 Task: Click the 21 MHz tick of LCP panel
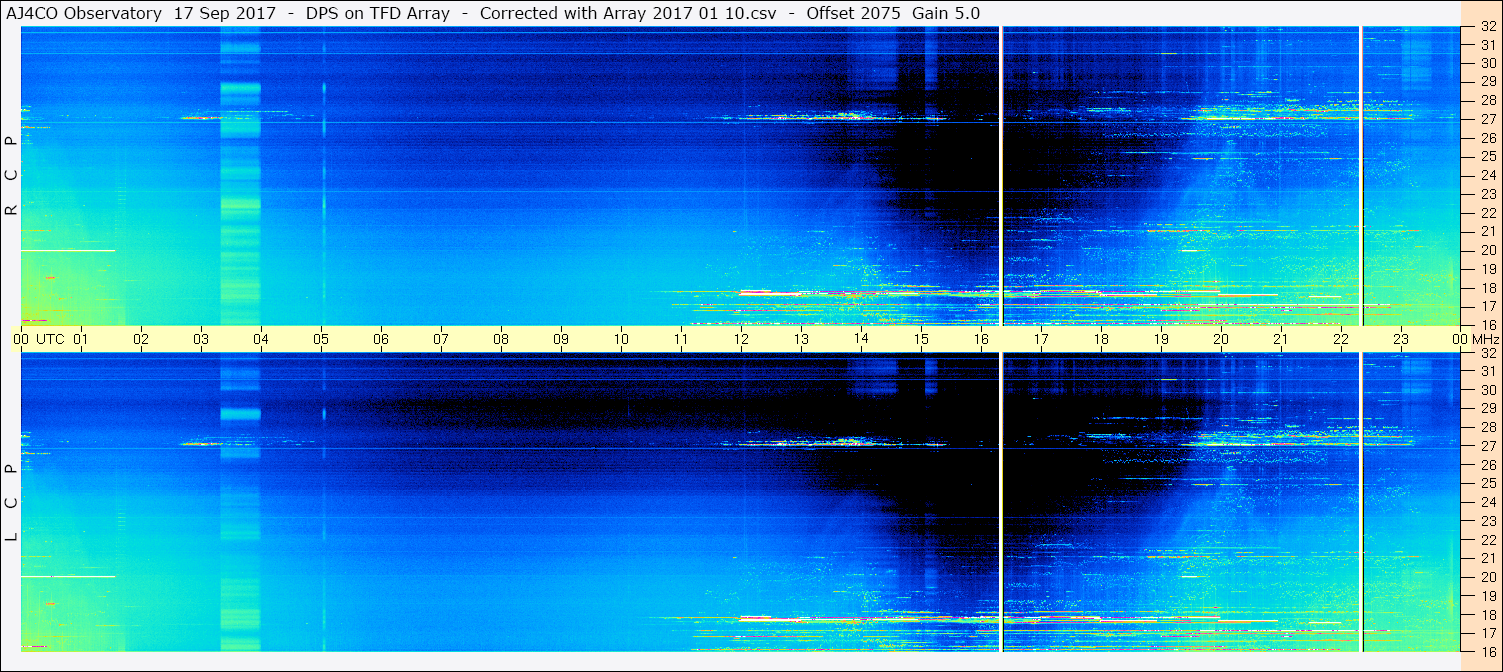[x=1487, y=558]
